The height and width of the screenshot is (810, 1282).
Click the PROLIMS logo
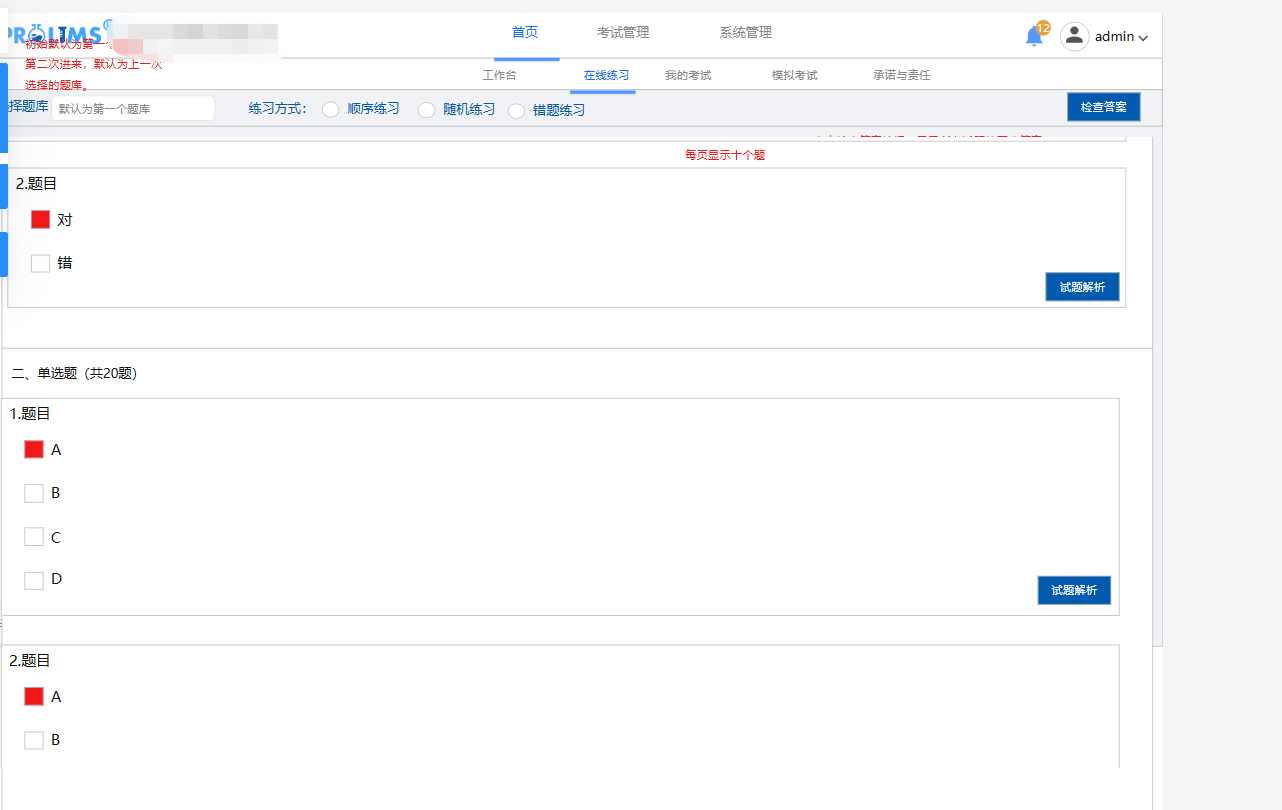tap(55, 33)
